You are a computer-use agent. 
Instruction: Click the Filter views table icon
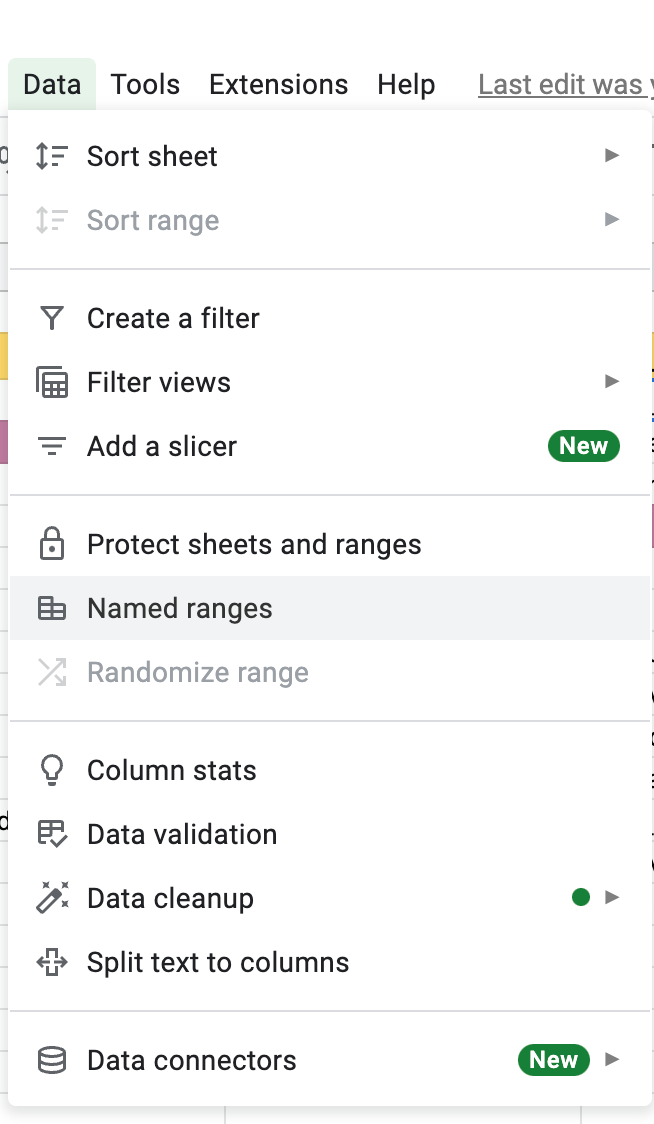coord(51,382)
